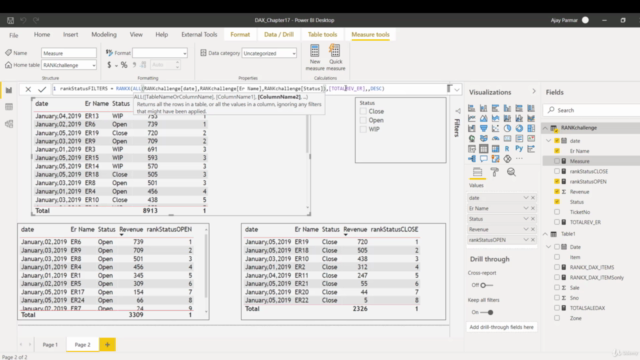Screen dimensions: 640x360
Task: Expand the formula bar chevron
Action: [x=457, y=89]
